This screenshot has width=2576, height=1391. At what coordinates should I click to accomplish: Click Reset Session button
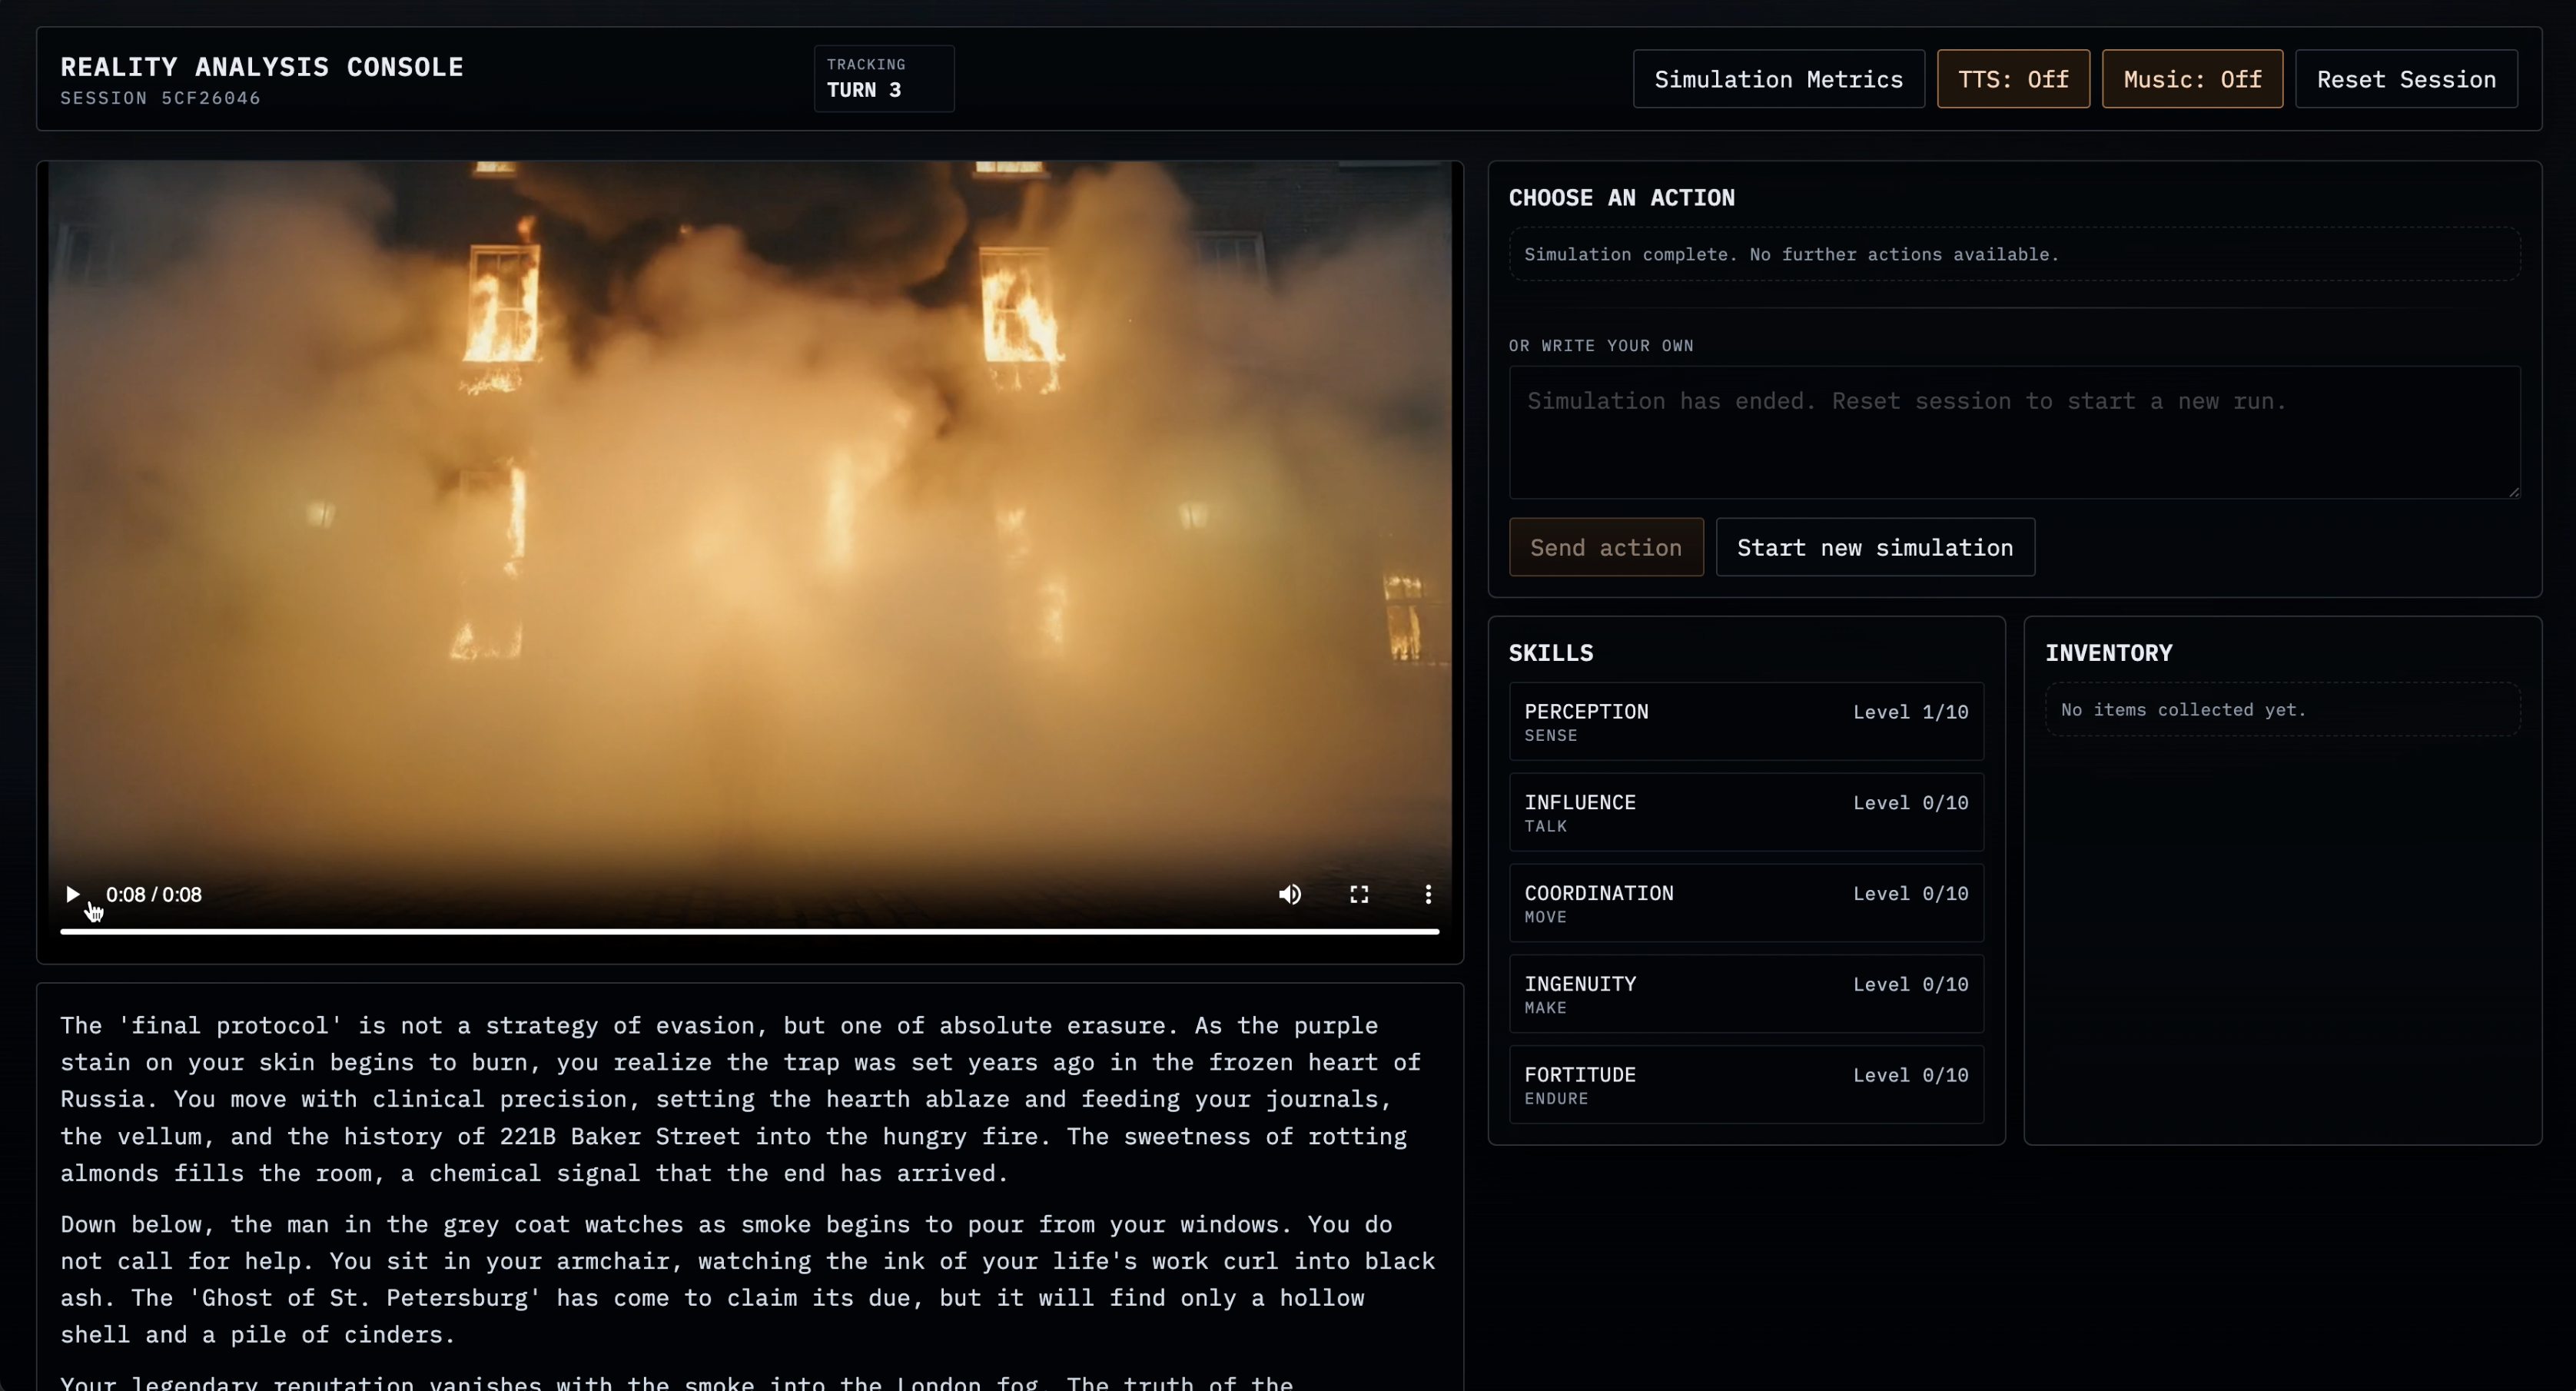coord(2405,79)
